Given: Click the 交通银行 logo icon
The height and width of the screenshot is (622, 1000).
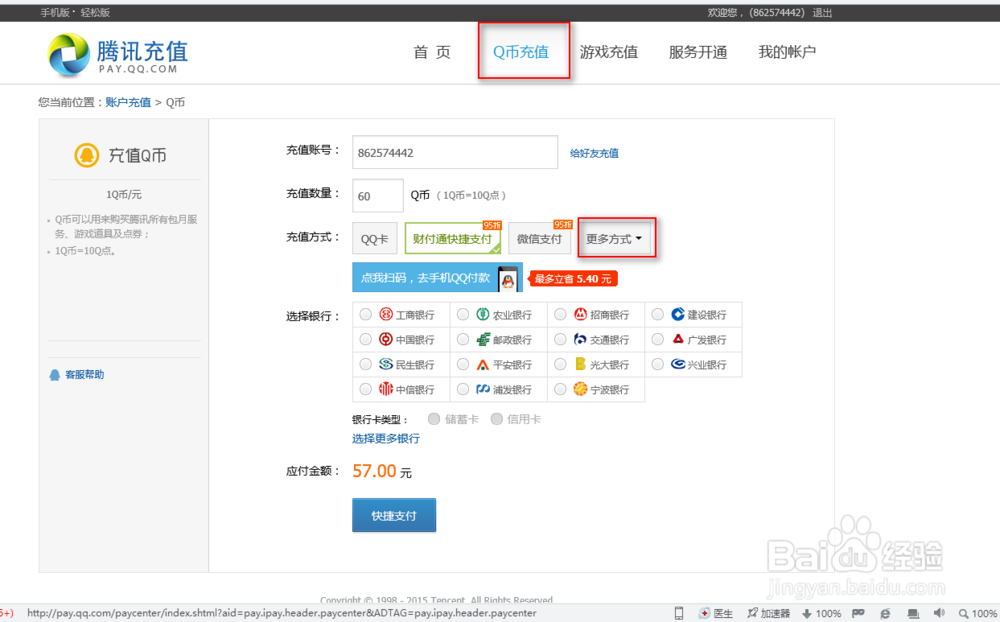Looking at the screenshot, I should (x=580, y=339).
